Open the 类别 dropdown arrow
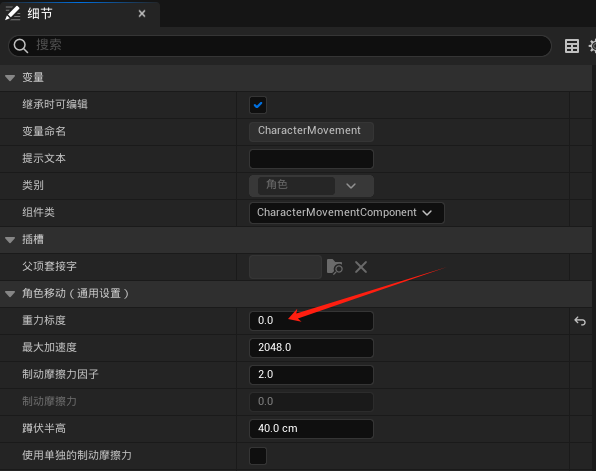Image resolution: width=596 pixels, height=471 pixels. point(351,186)
